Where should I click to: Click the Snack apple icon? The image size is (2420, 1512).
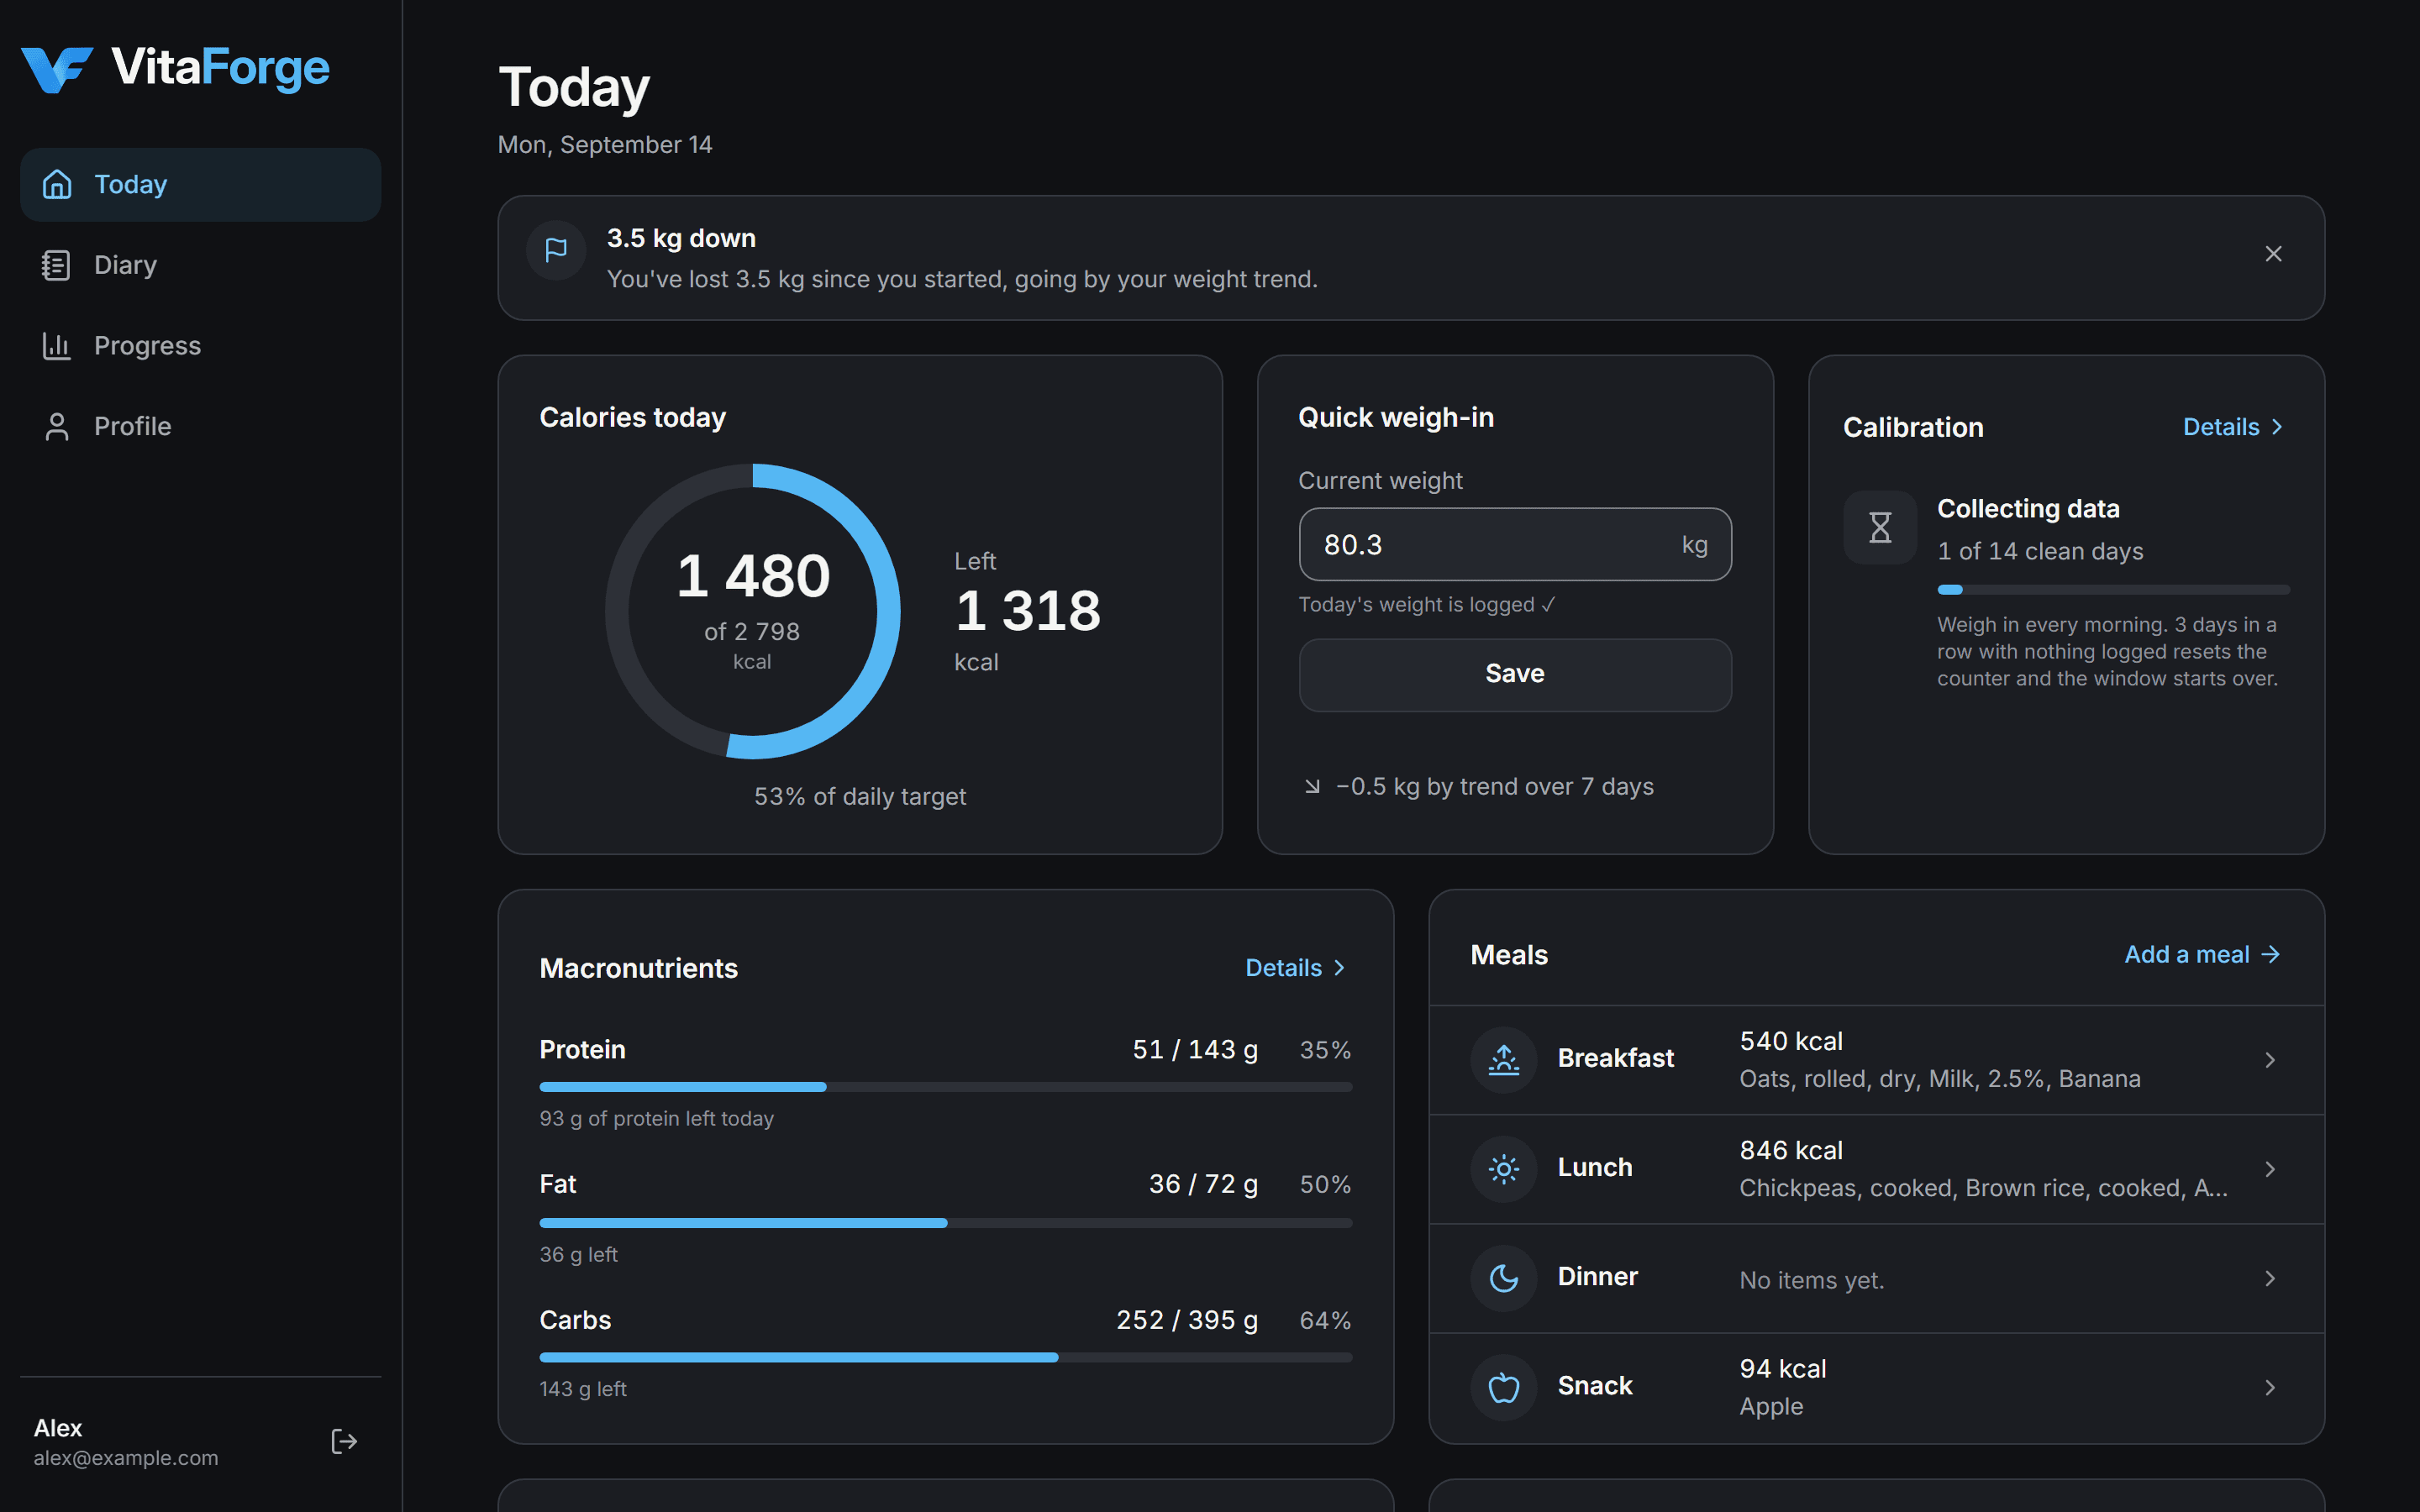(1503, 1387)
